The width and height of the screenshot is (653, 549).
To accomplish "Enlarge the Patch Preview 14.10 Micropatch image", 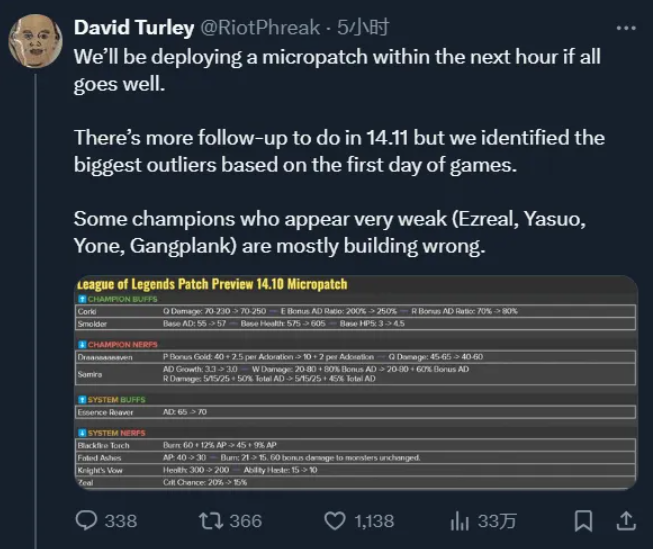I will click(356, 382).
